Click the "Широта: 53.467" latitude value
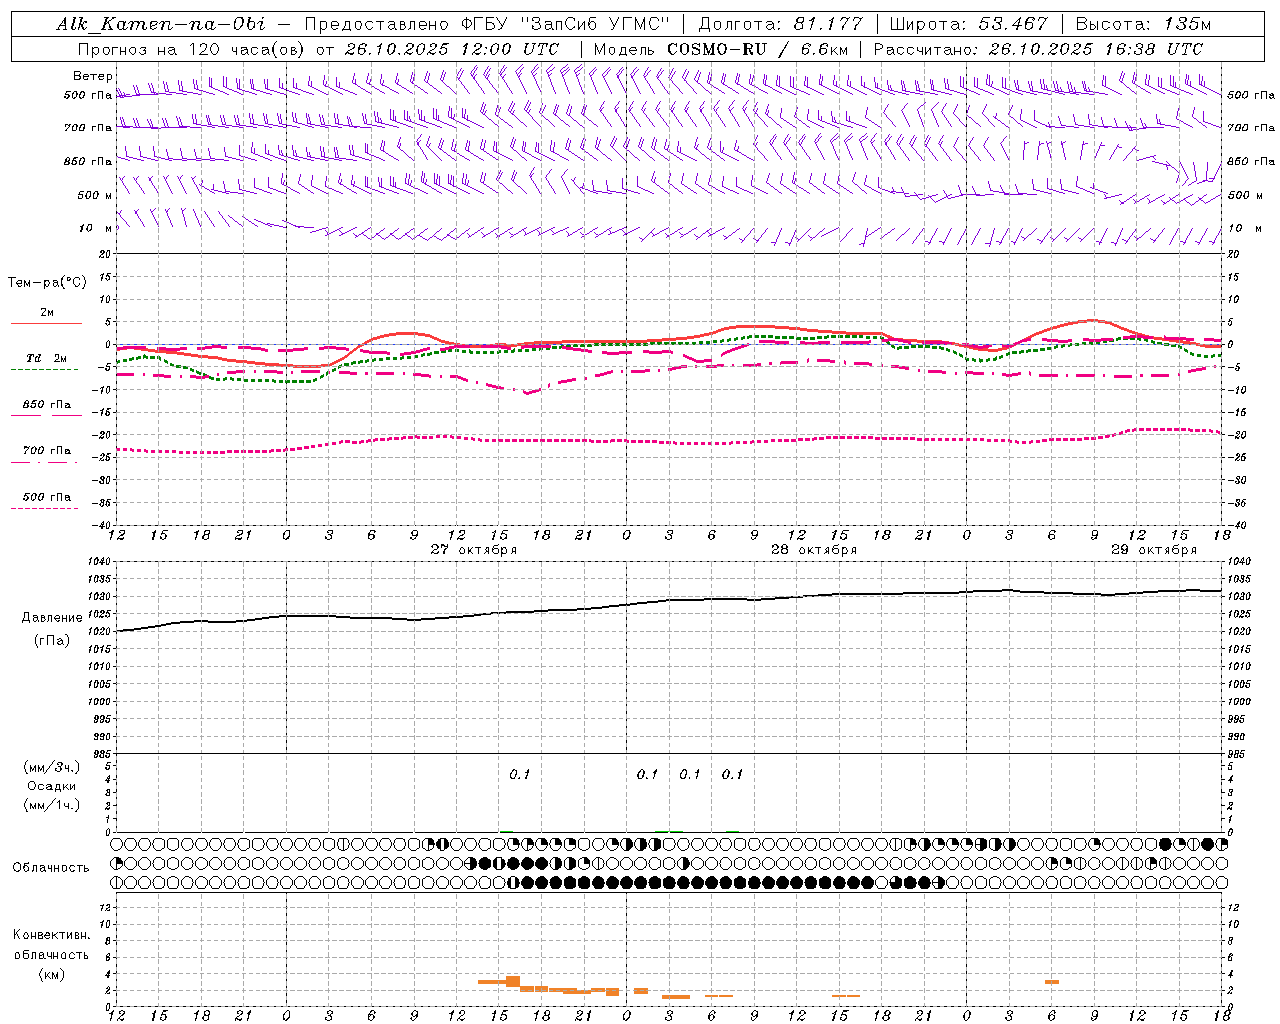Viewport: 1280px width, 1024px height. pos(968,24)
